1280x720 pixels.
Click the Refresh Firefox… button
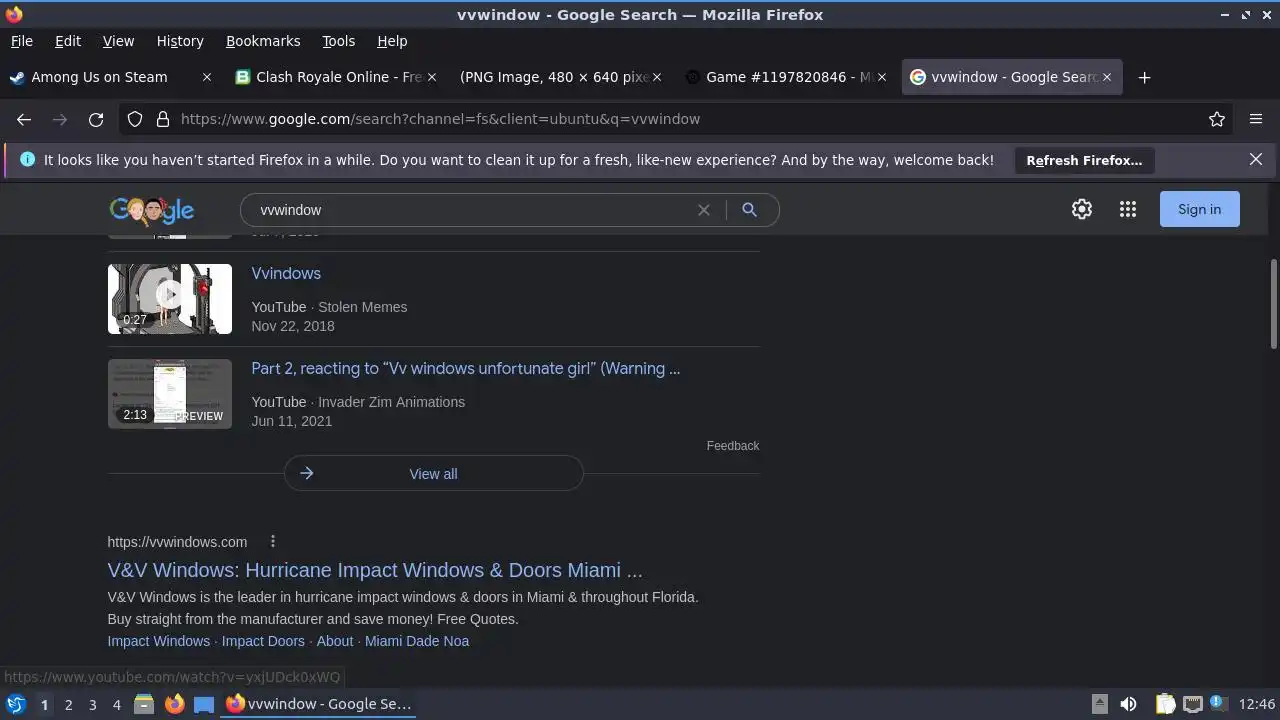(1084, 160)
